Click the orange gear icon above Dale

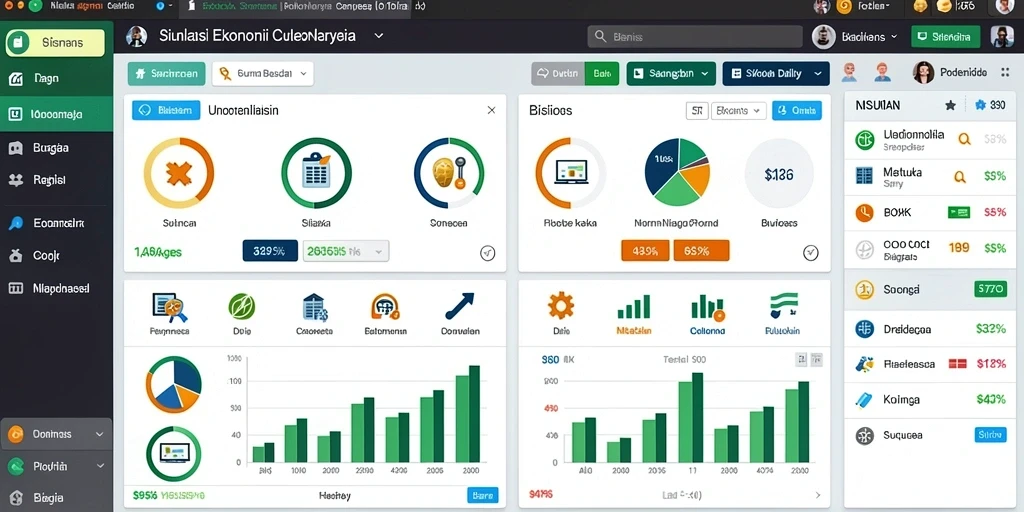560,306
